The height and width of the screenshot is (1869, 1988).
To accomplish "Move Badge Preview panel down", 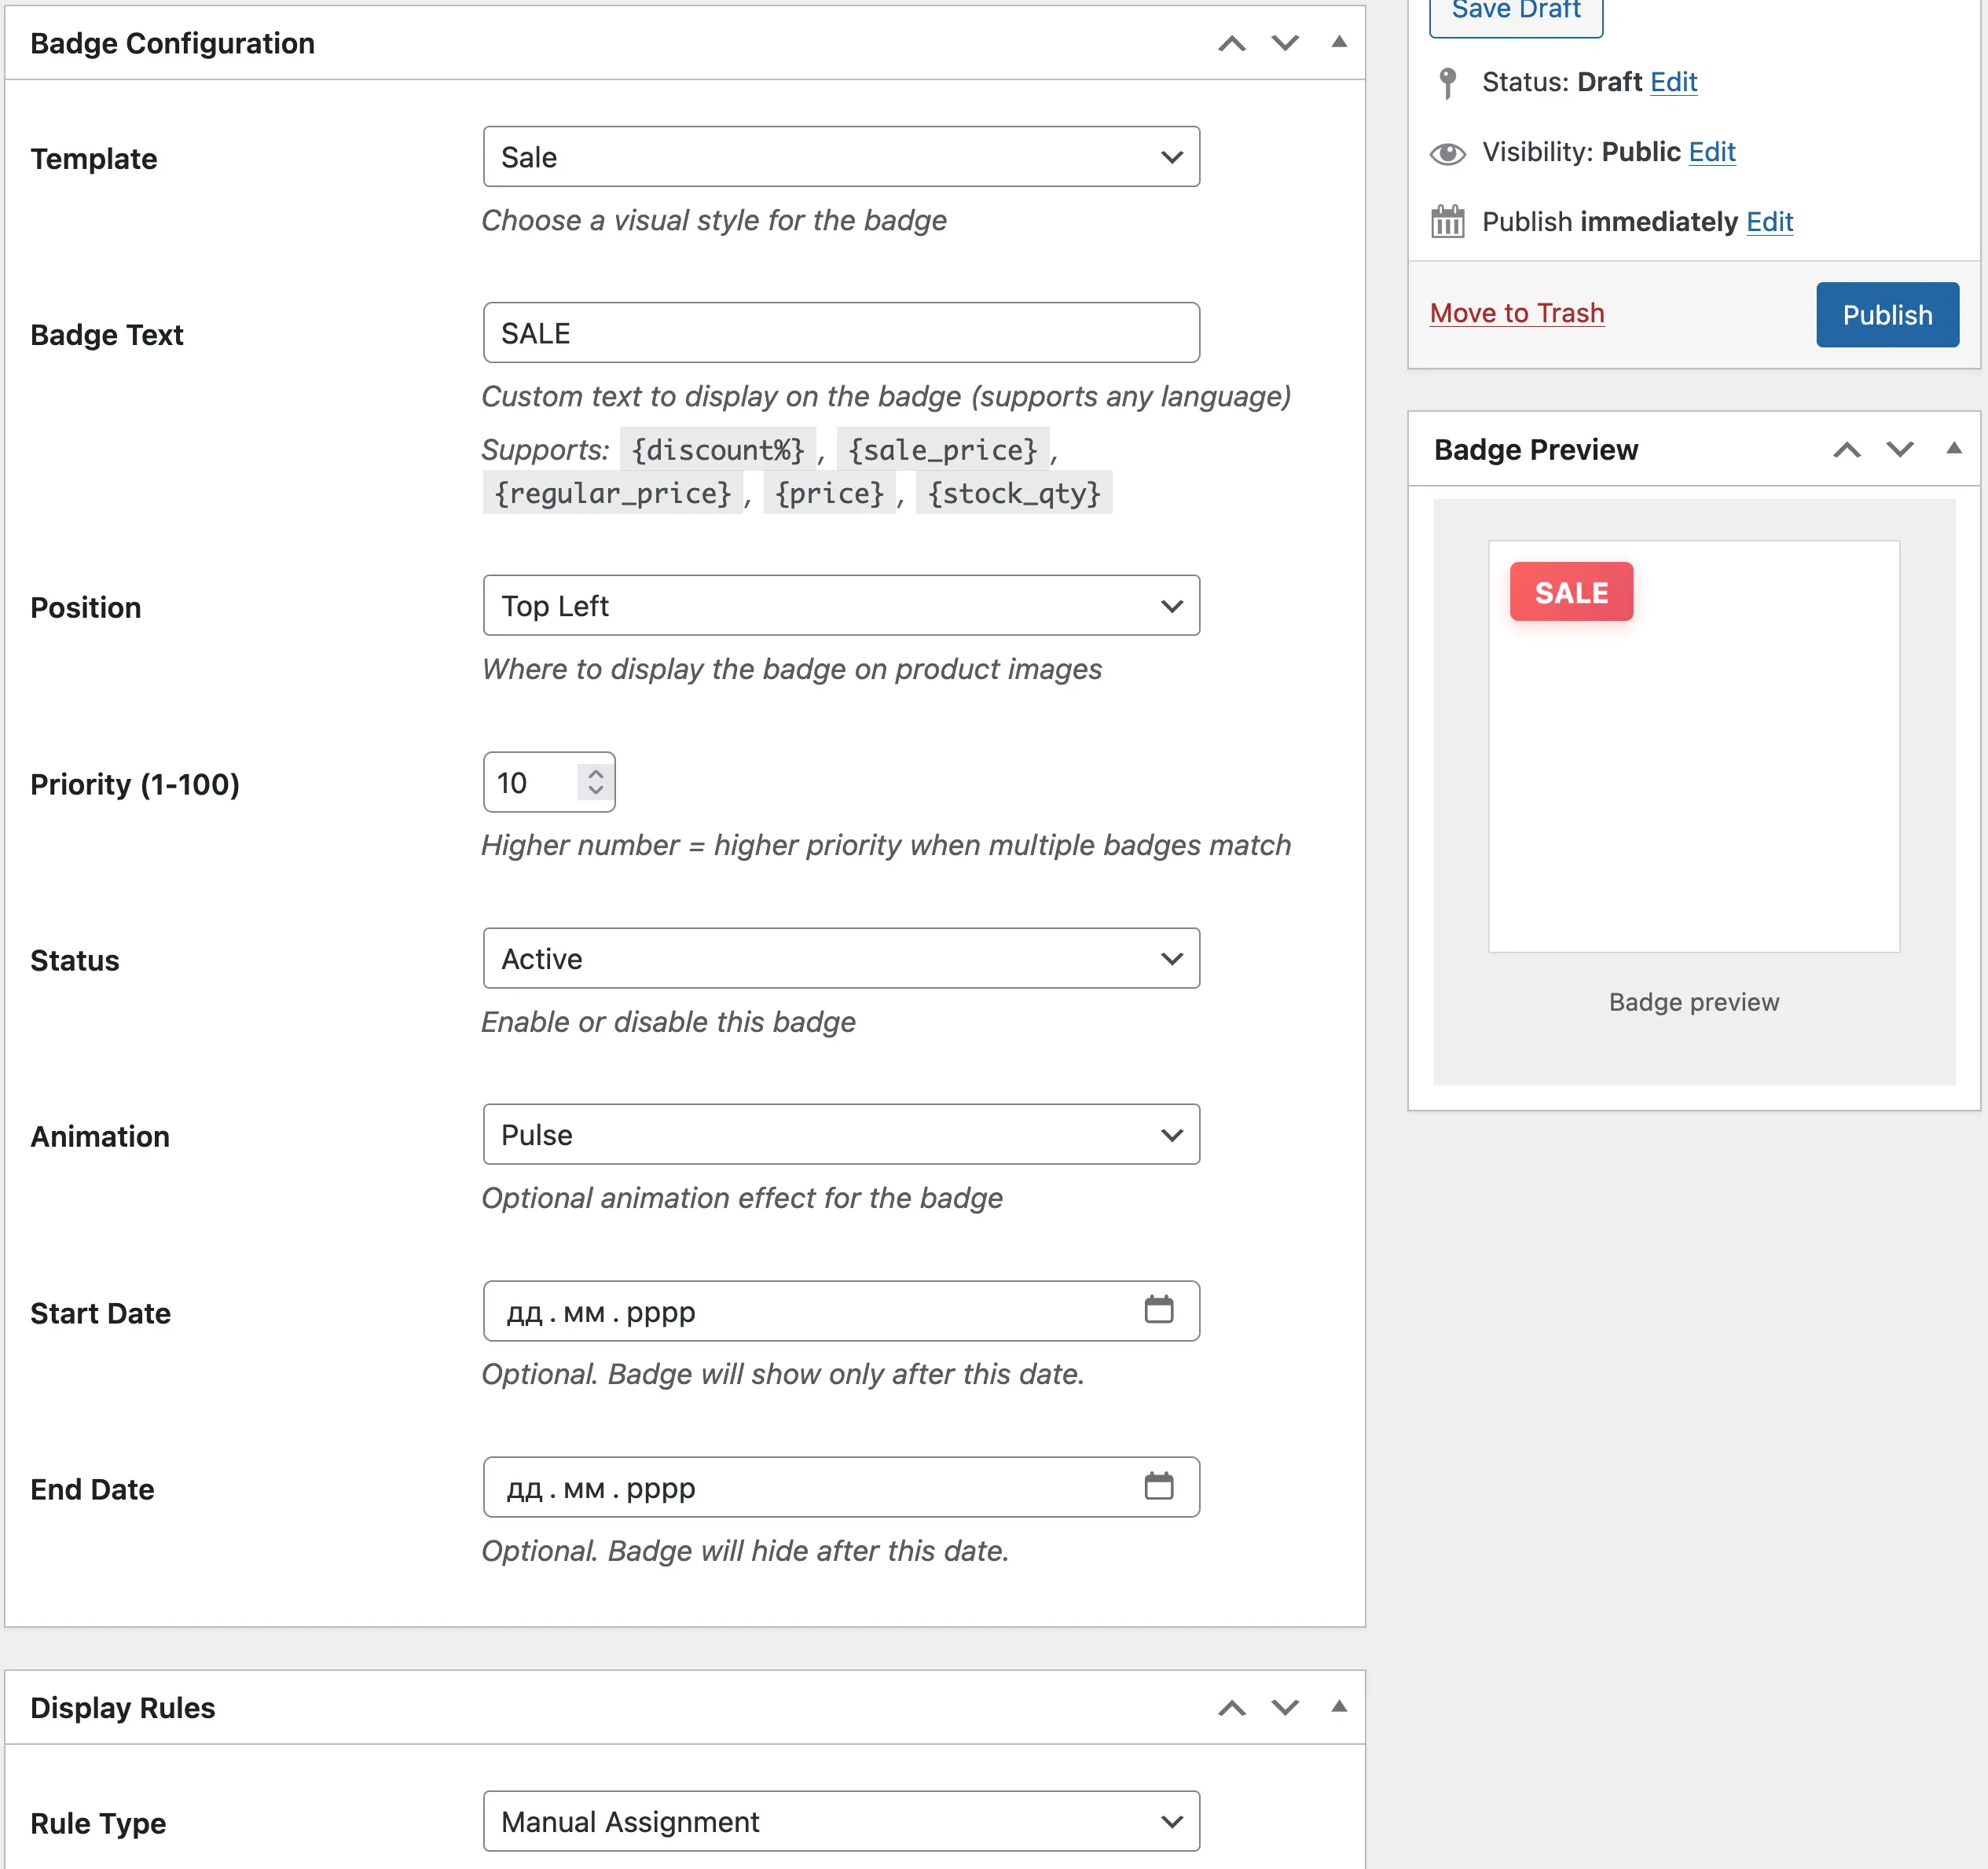I will click(1899, 450).
